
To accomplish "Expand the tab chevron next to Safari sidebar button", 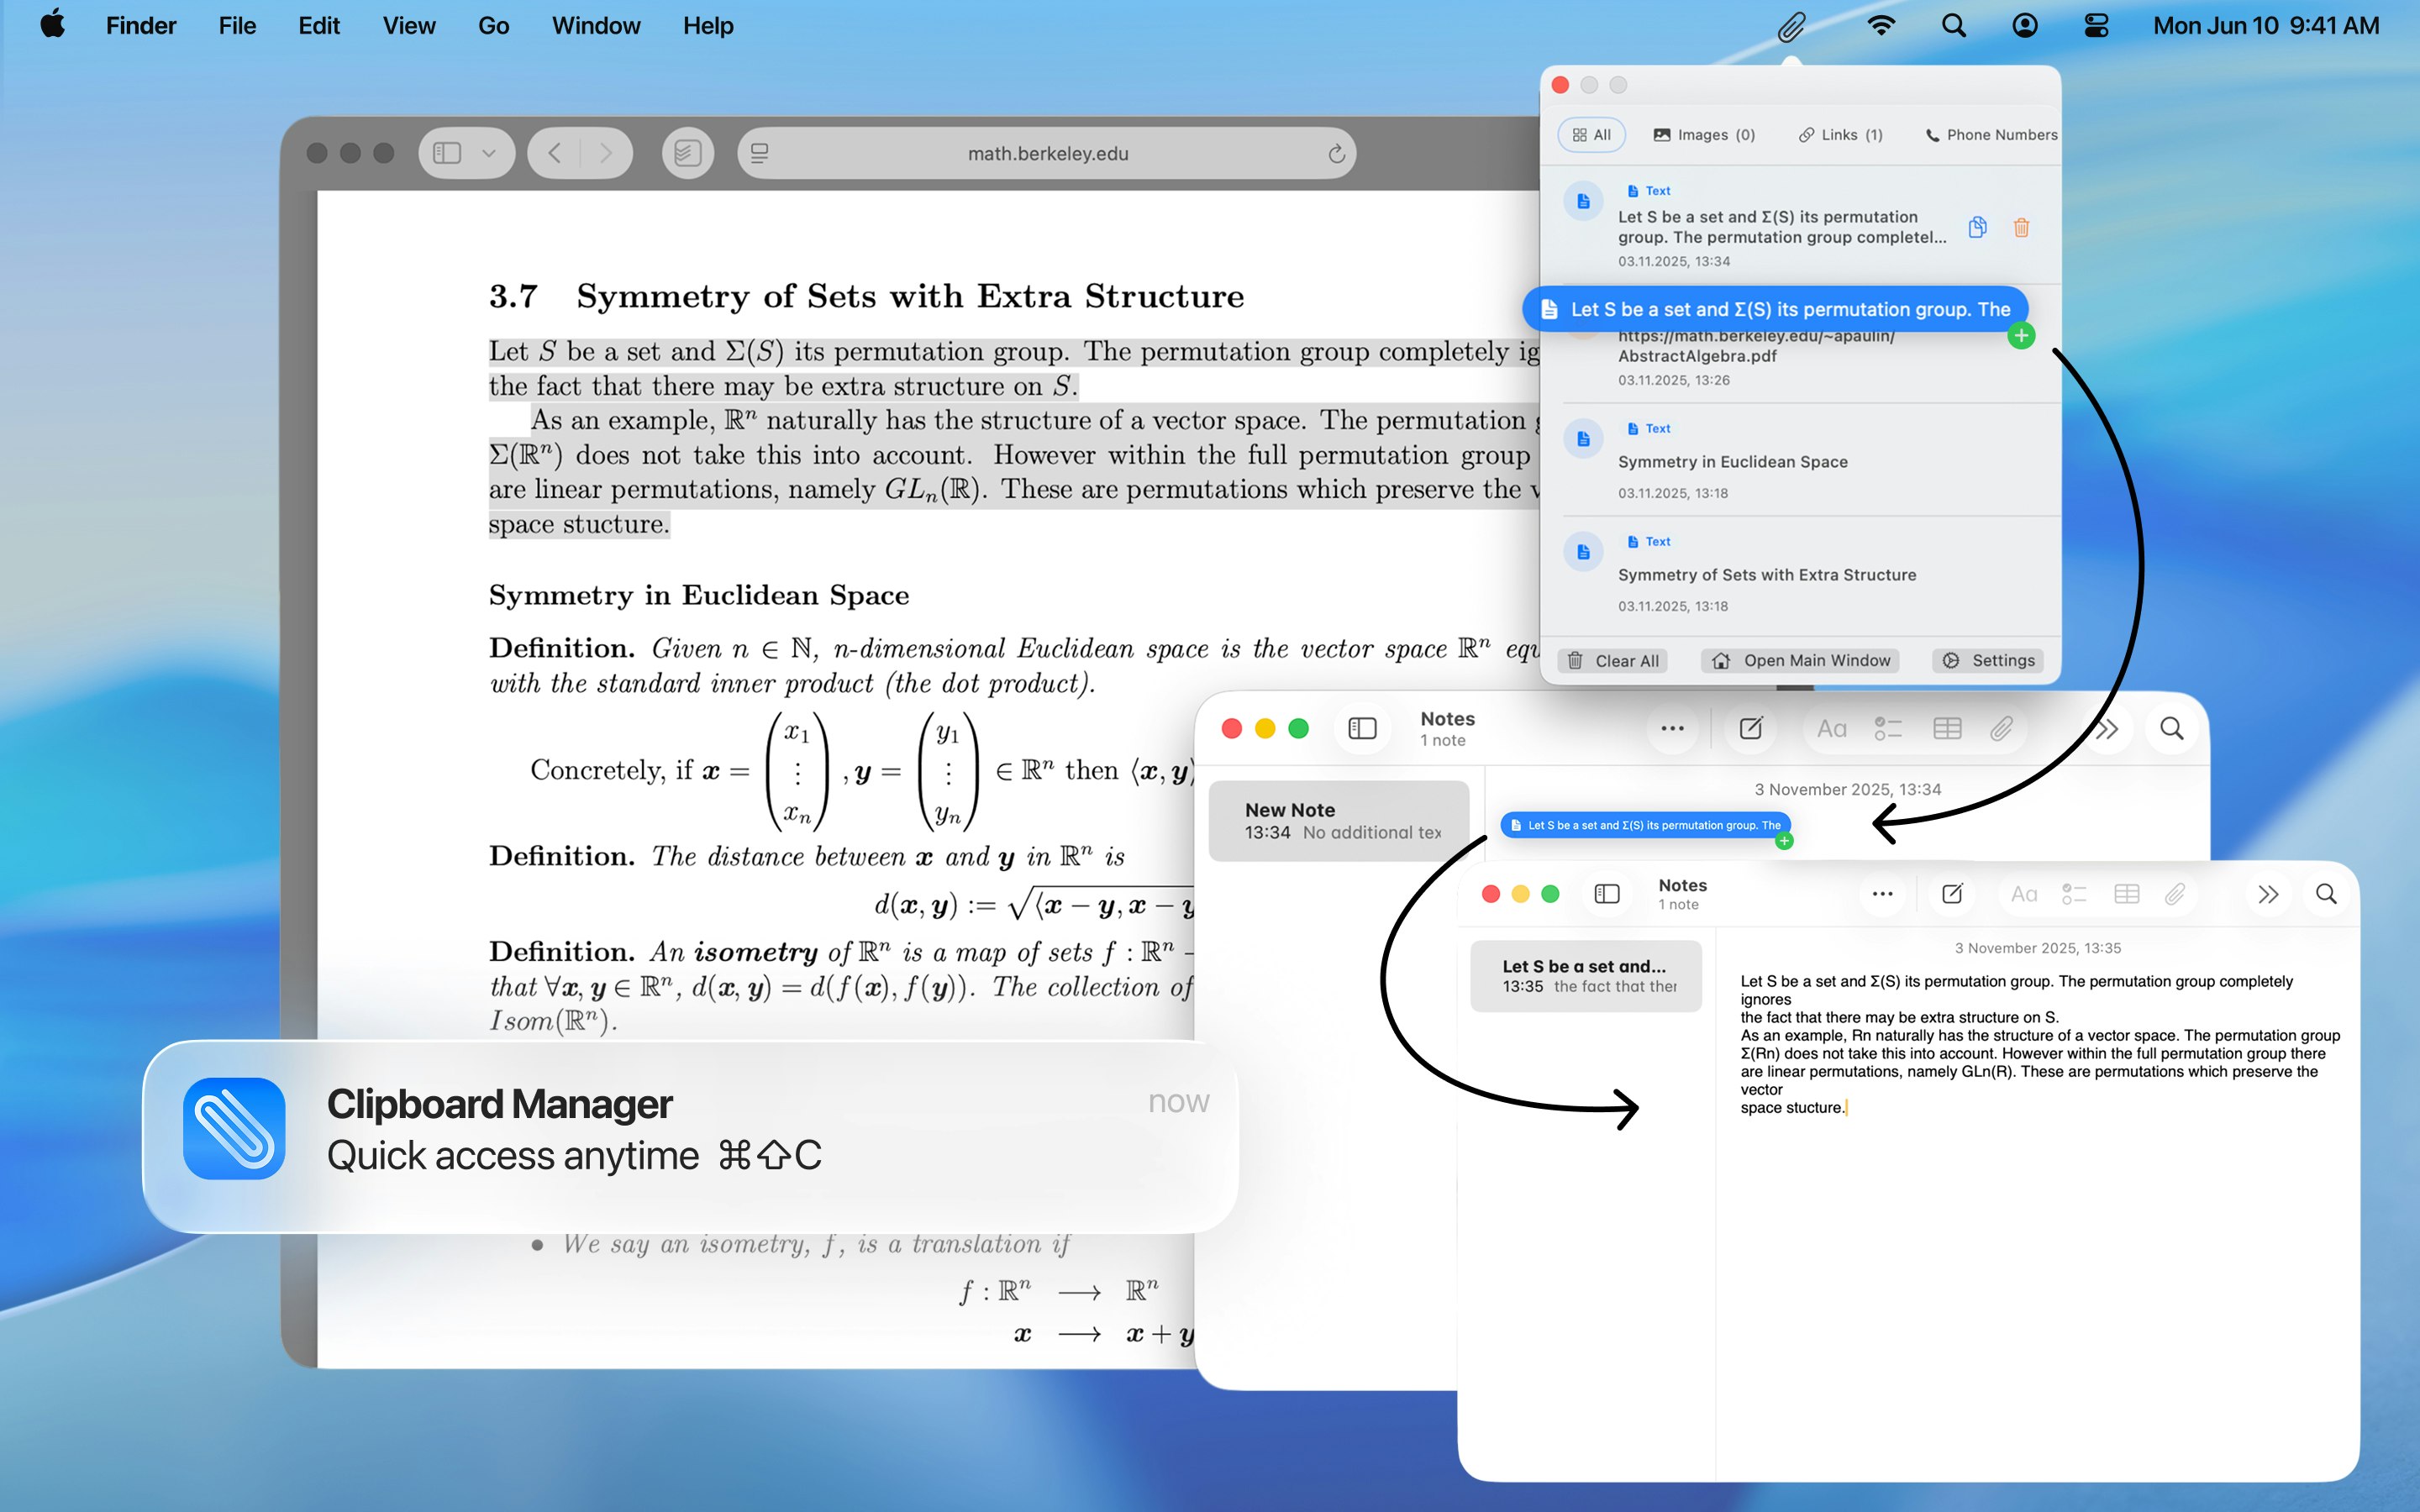I will coord(488,152).
